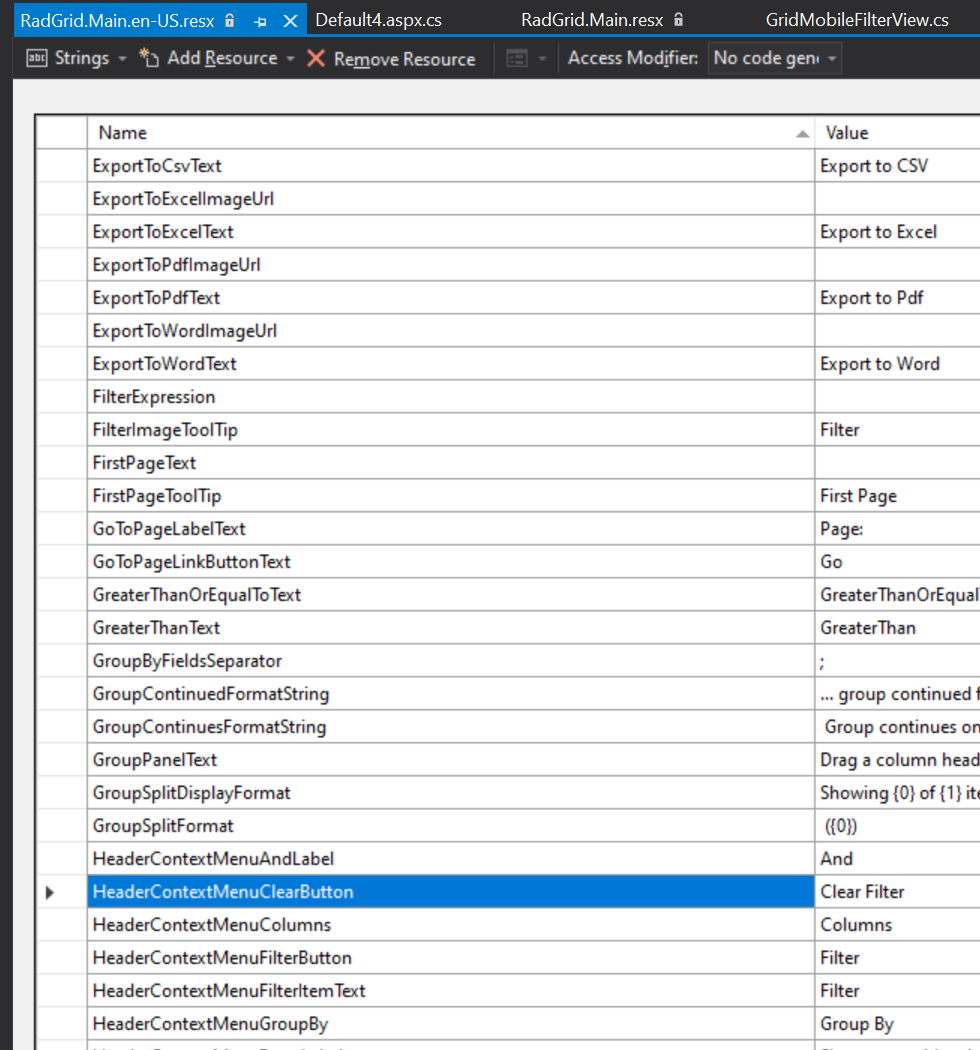Click the 'Go' value cell
This screenshot has height=1050, width=980.
898,561
